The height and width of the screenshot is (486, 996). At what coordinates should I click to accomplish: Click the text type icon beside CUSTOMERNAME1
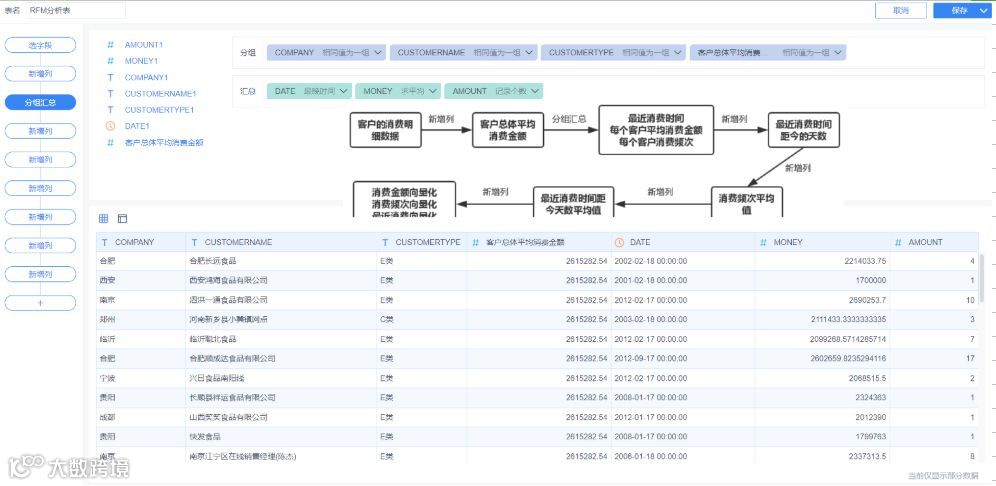pos(111,93)
